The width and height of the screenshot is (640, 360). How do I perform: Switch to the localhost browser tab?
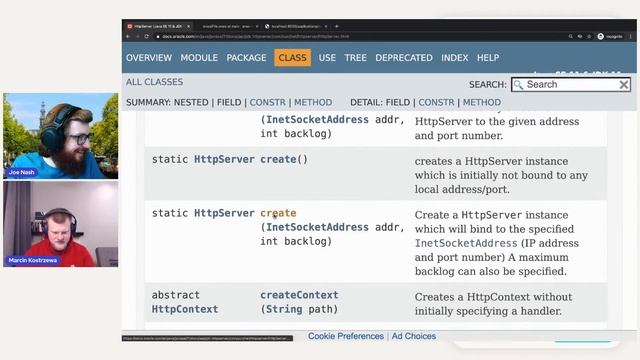297,26
